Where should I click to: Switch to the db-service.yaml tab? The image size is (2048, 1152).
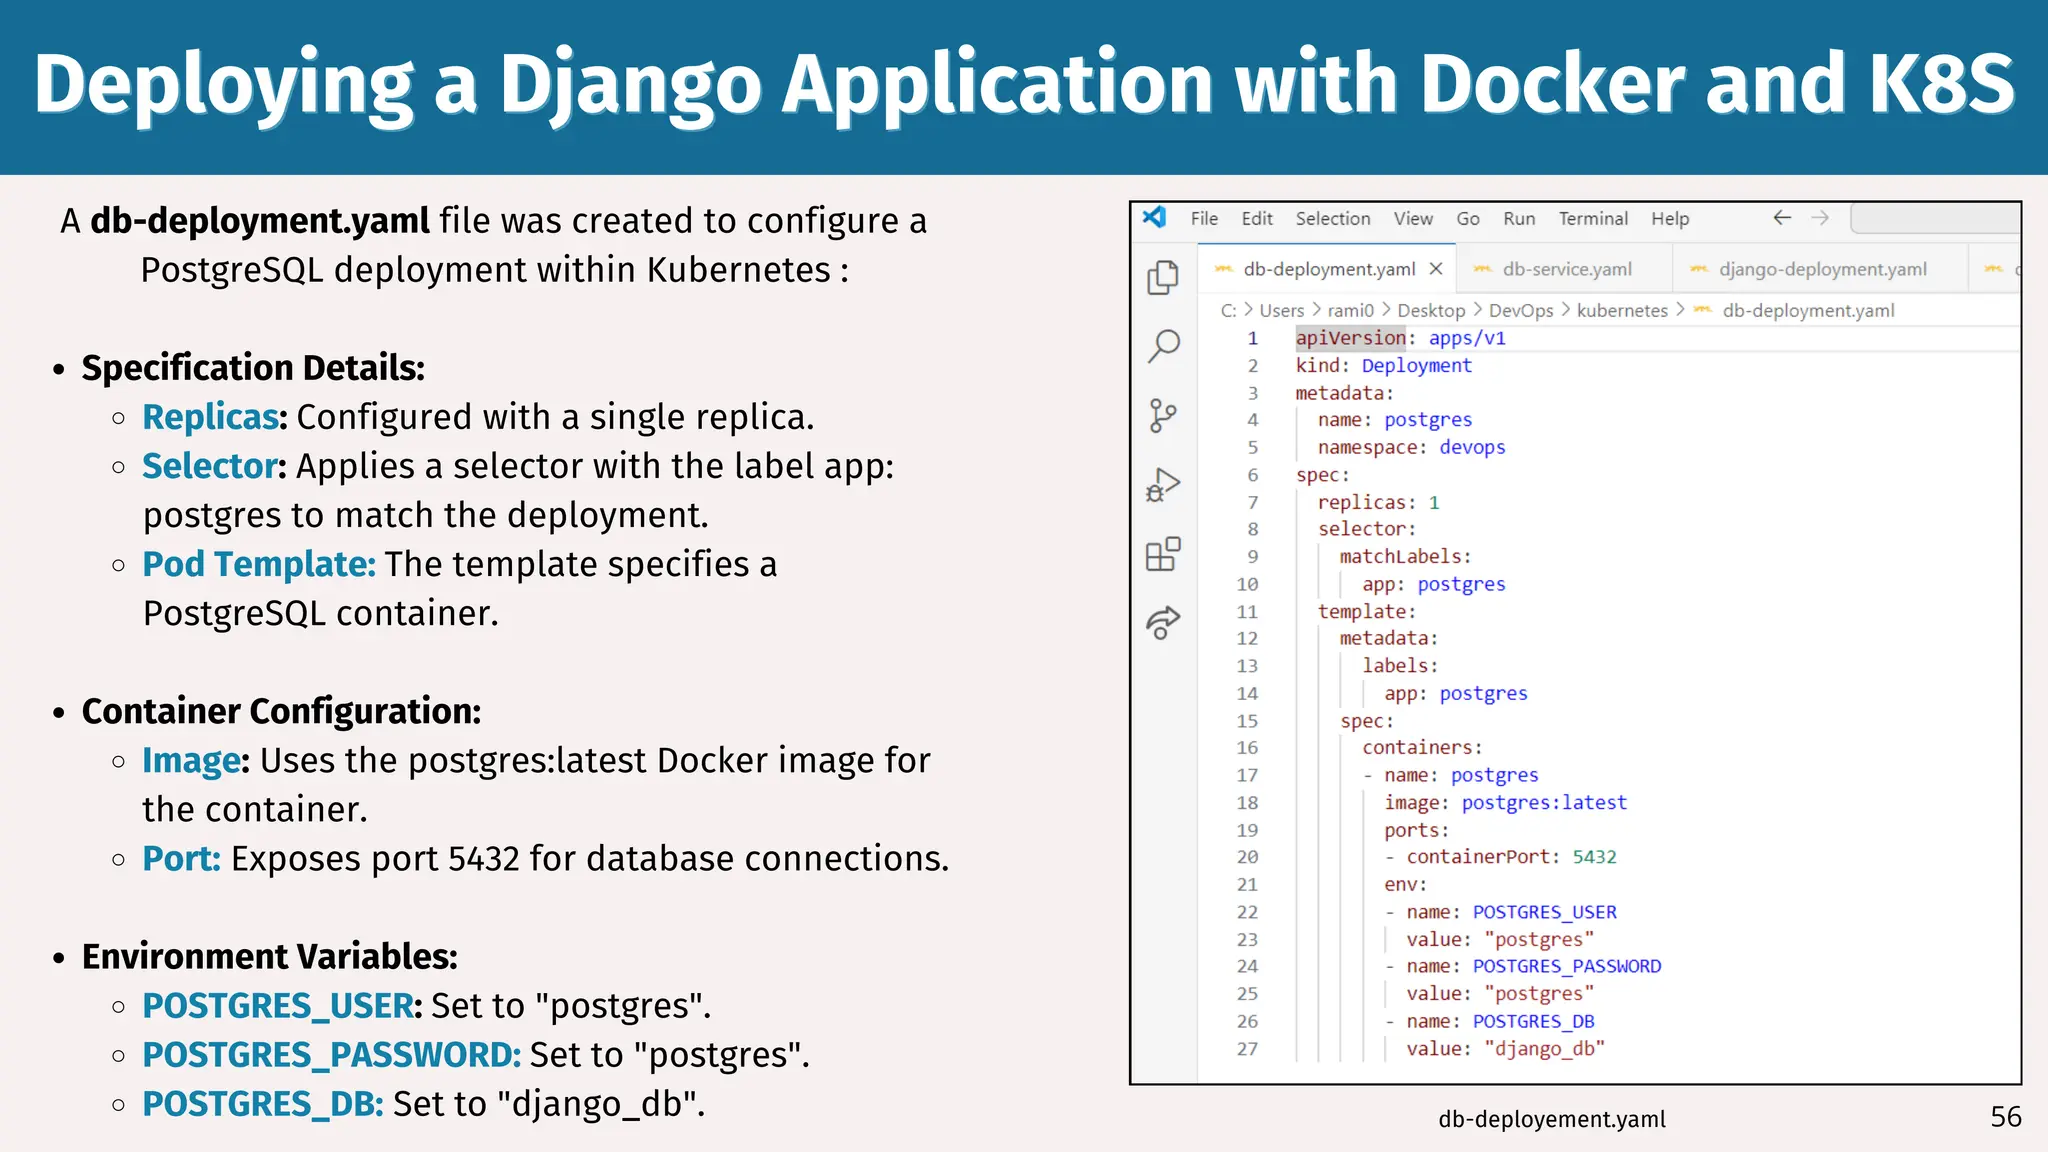[1566, 269]
